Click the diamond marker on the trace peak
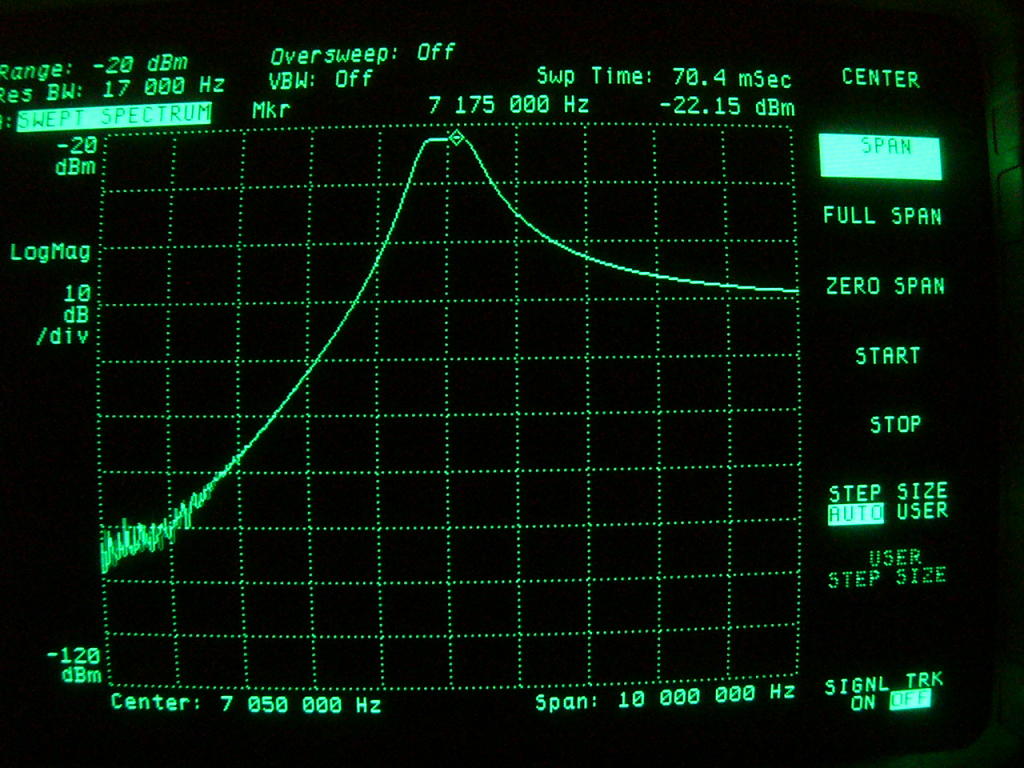Viewport: 1024px width, 768px height. pos(457,138)
